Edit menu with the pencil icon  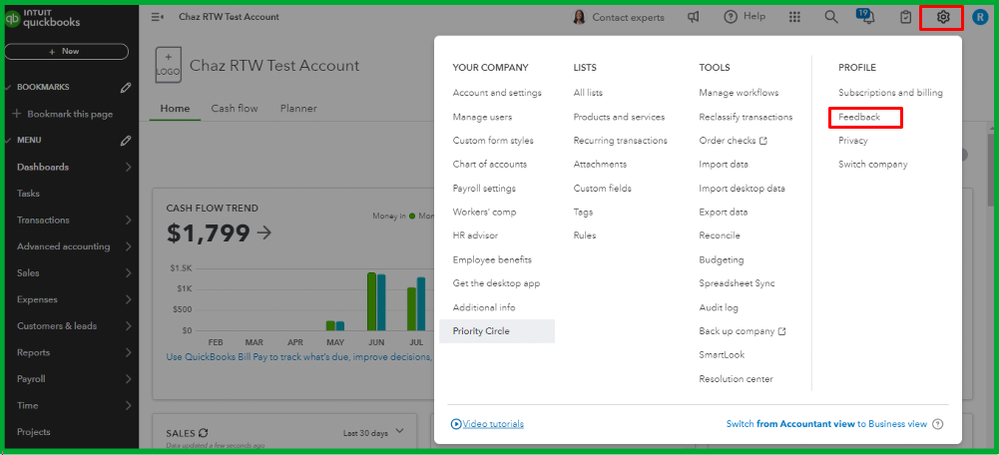pyautogui.click(x=126, y=140)
